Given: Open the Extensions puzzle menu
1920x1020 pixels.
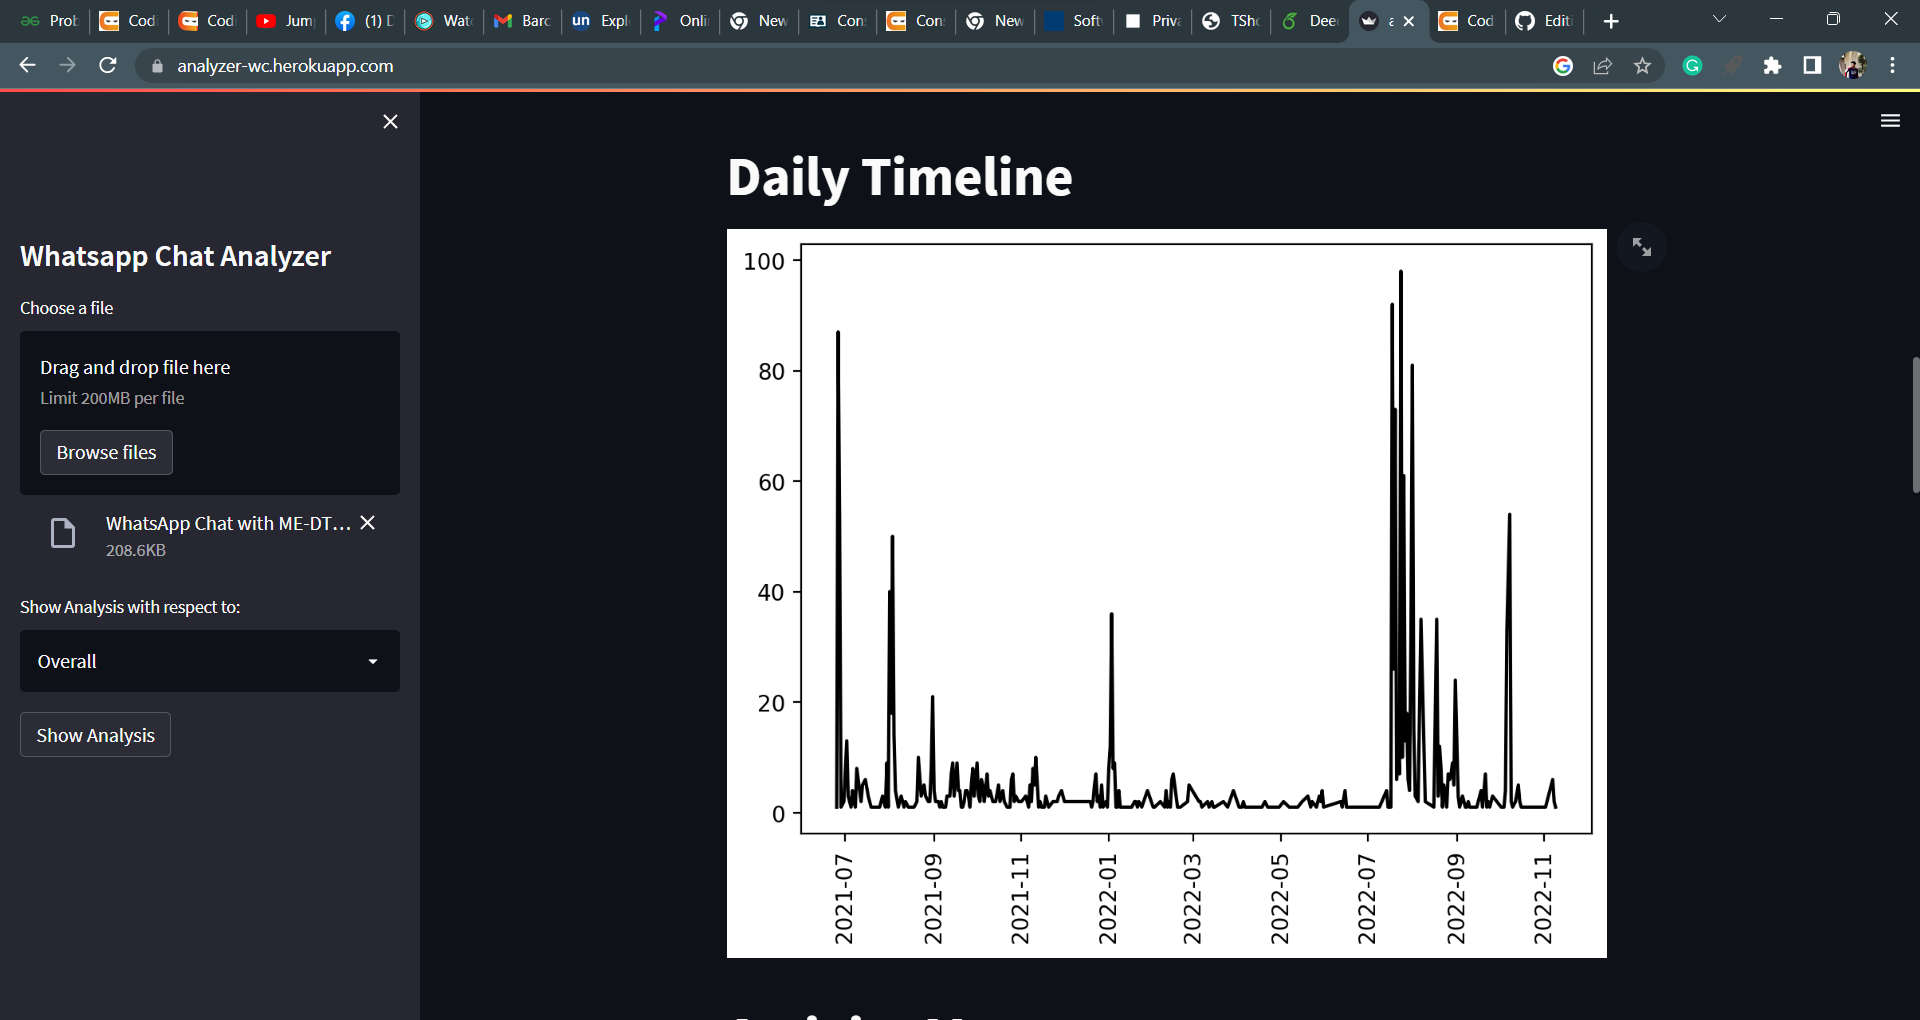Looking at the screenshot, I should (1772, 66).
